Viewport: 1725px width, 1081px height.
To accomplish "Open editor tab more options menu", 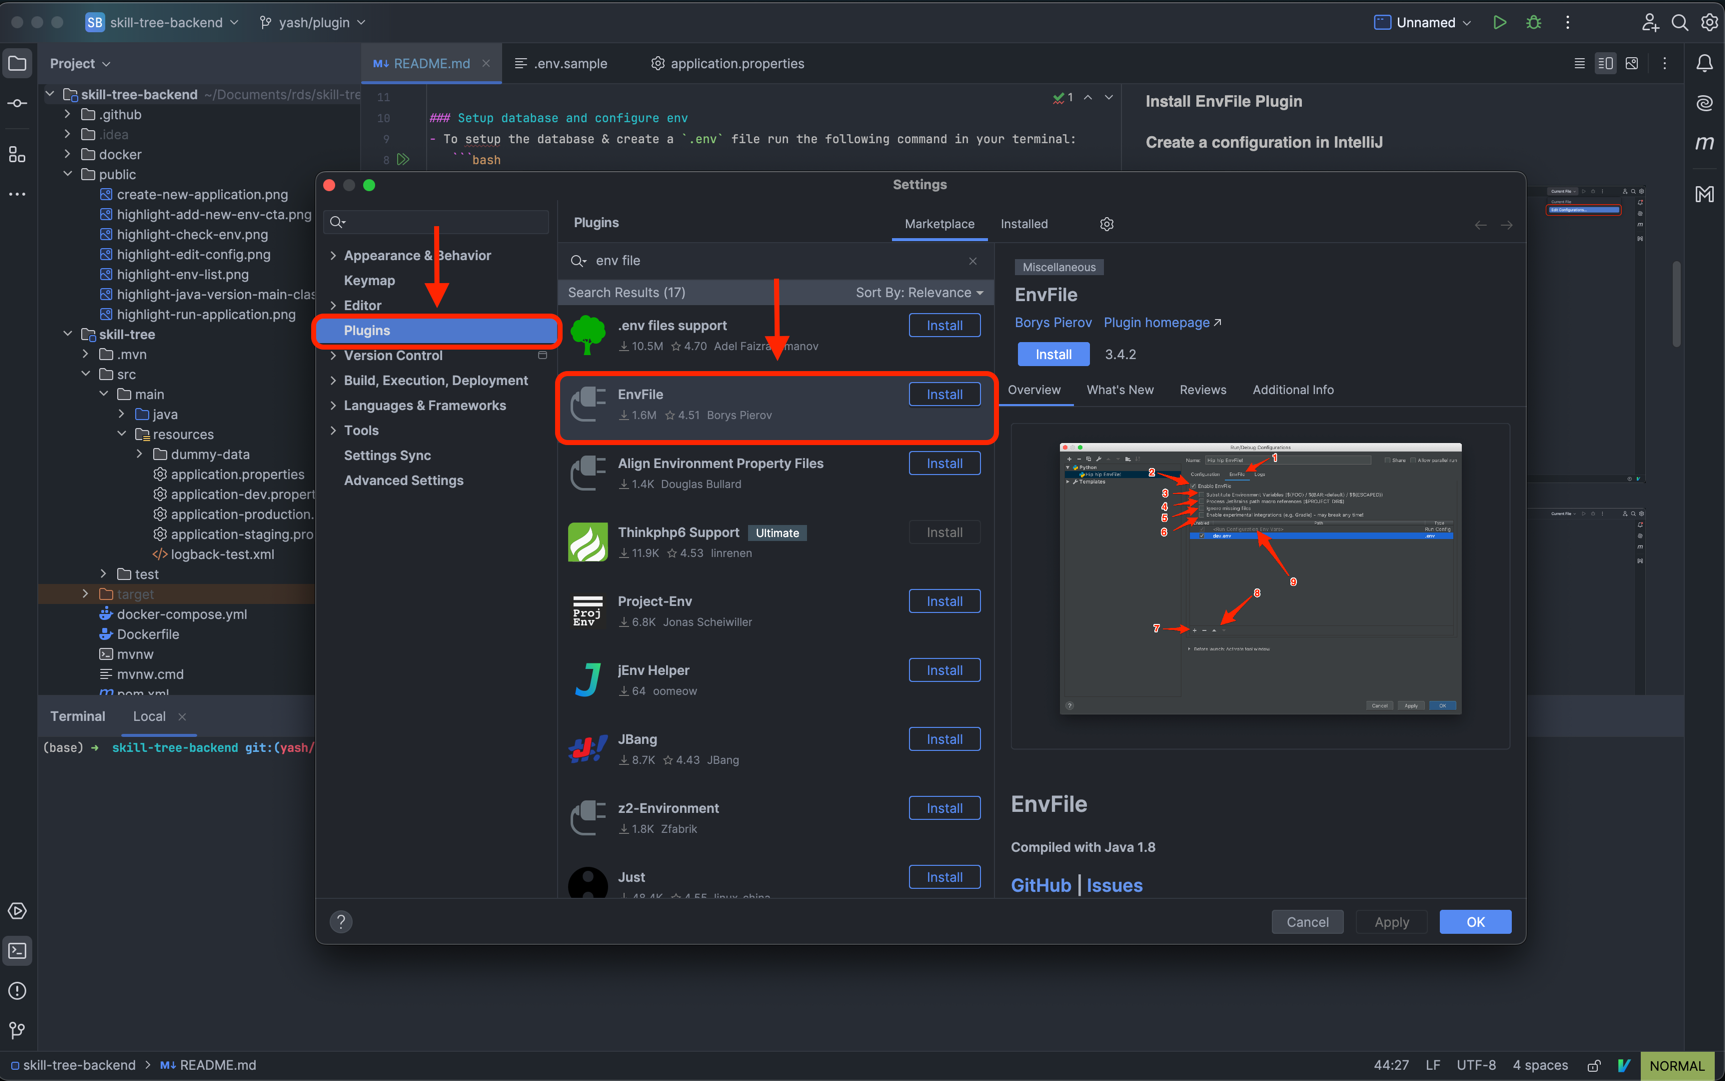I will coord(1665,64).
